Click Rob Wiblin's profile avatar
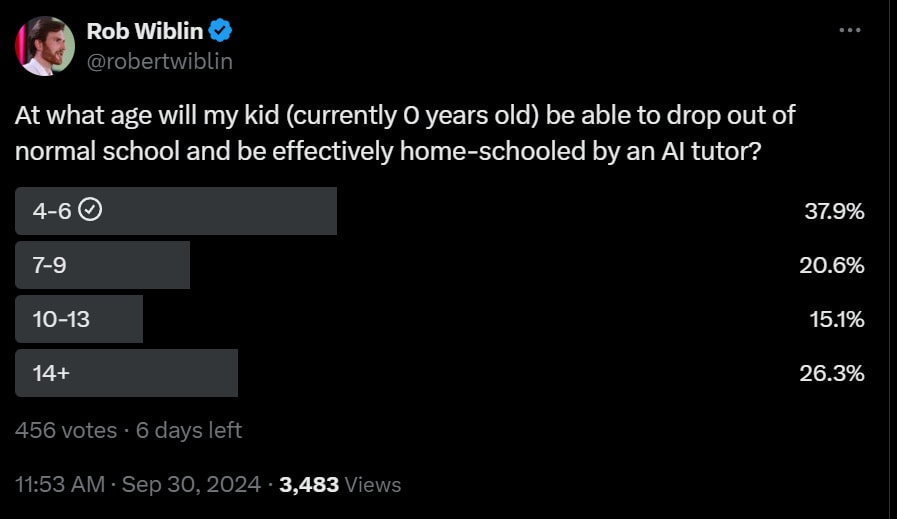 point(45,46)
